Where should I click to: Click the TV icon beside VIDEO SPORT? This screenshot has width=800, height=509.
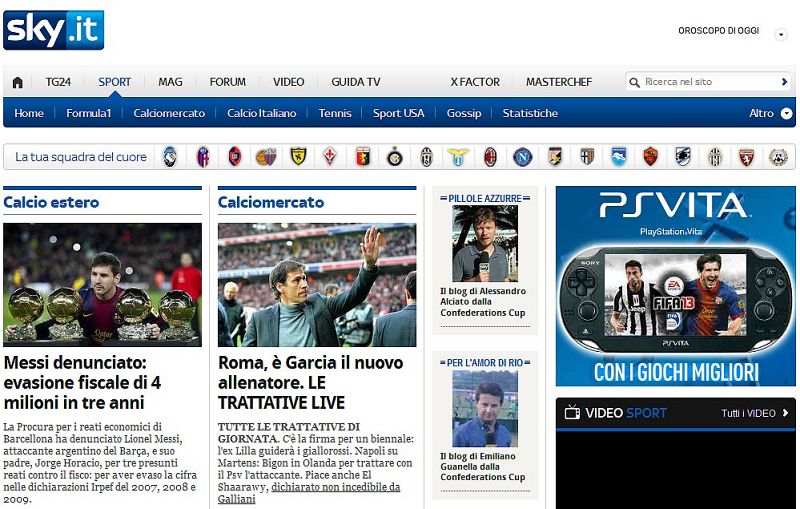[572, 412]
